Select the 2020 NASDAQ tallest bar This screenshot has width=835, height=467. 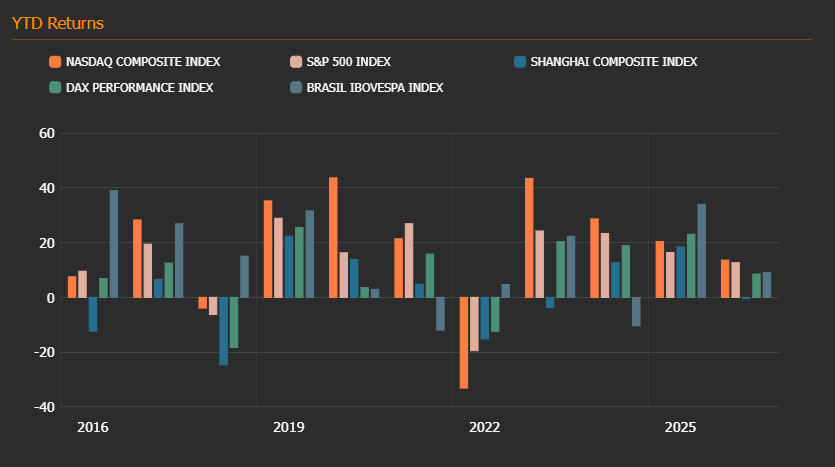click(x=333, y=237)
